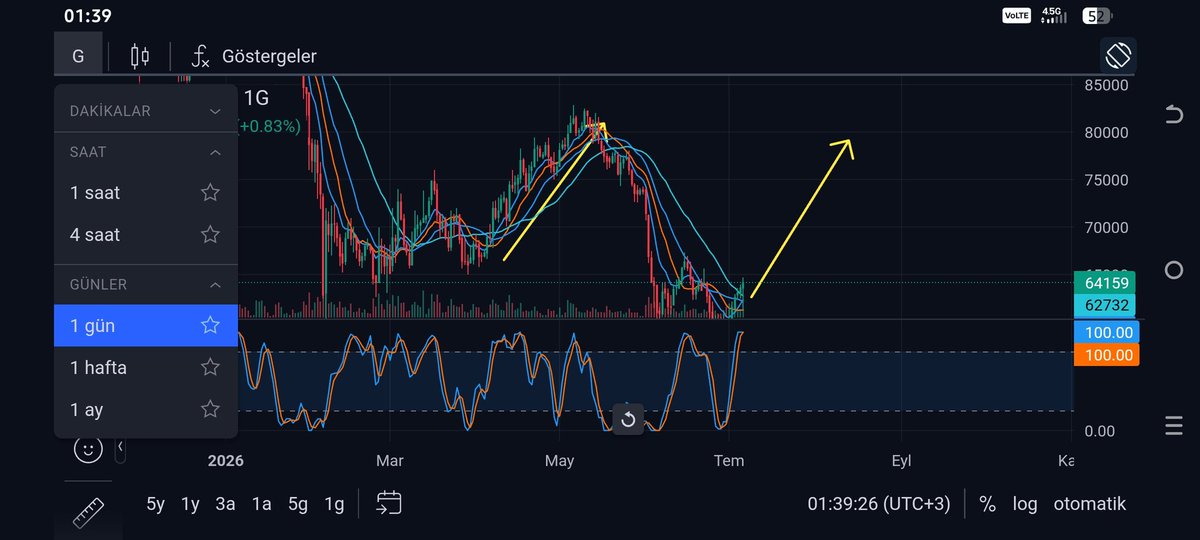Image resolution: width=1200 pixels, height=540 pixels.
Task: Tap the 2026 time axis label
Action: tap(226, 461)
